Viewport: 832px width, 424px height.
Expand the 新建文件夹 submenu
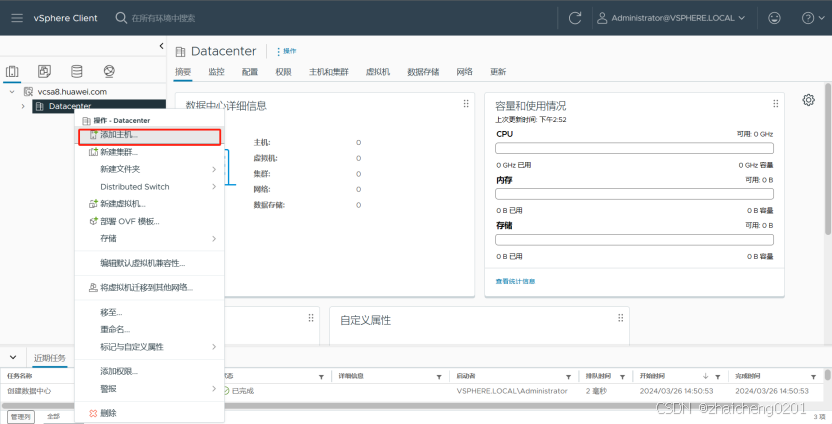(150, 169)
